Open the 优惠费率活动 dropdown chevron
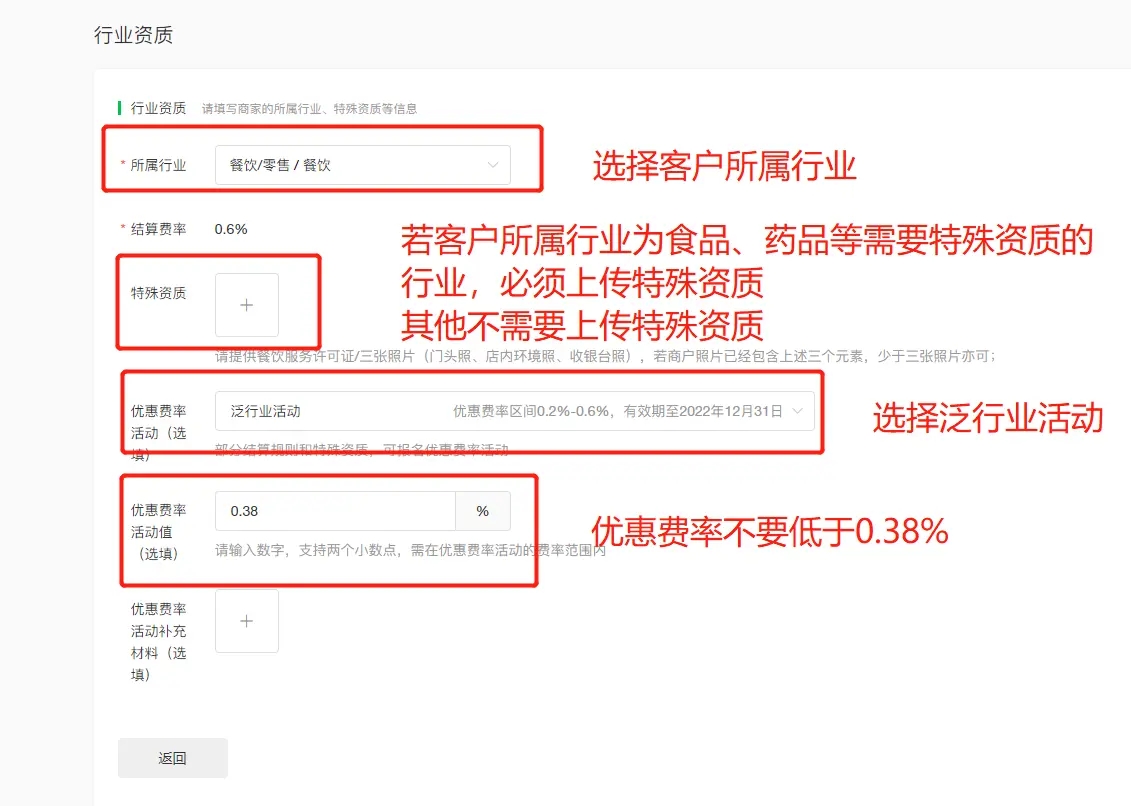This screenshot has height=806, width=1131. (x=797, y=411)
